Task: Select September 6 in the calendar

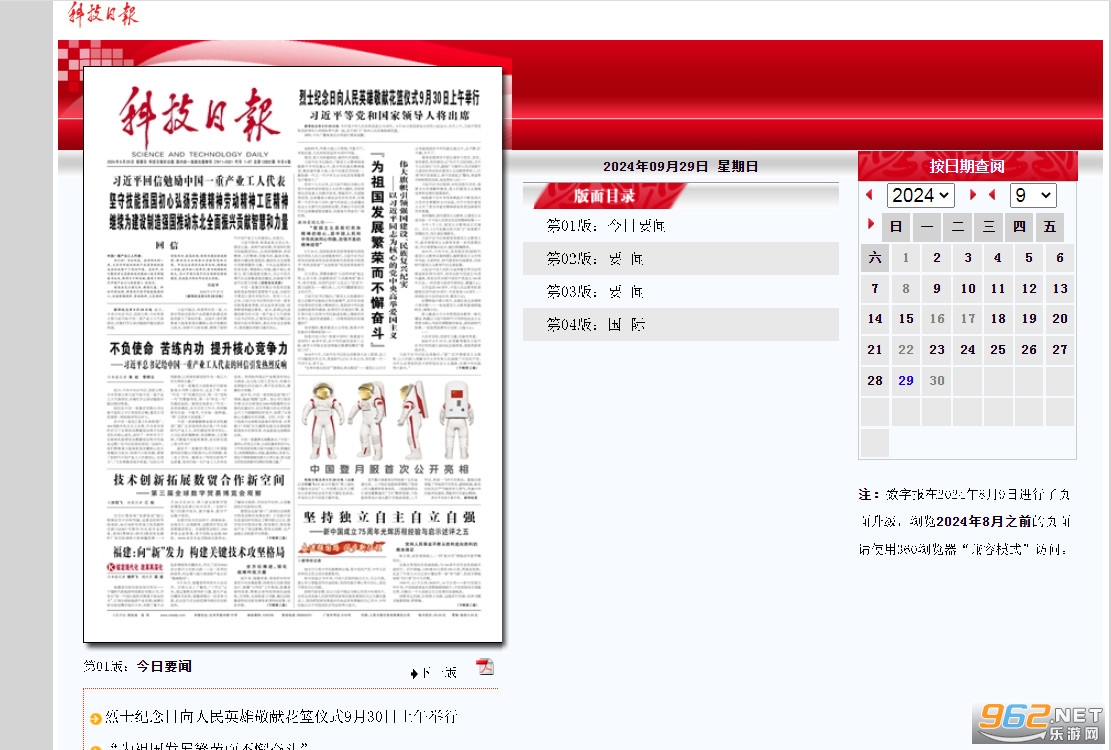Action: click(1060, 258)
